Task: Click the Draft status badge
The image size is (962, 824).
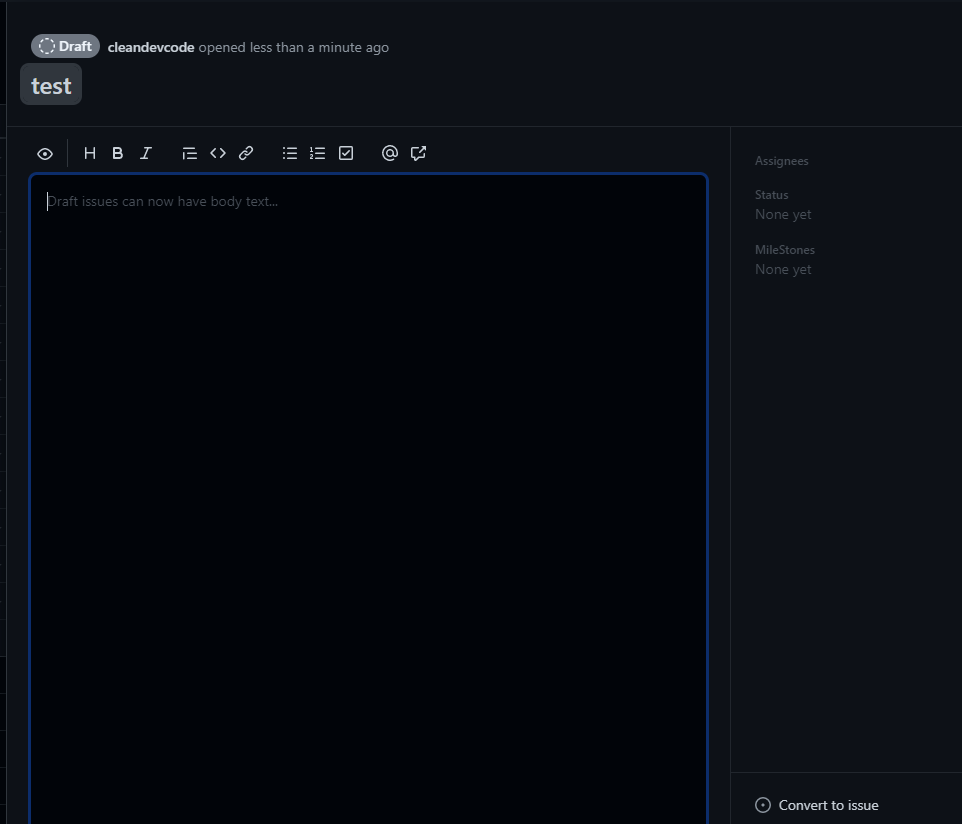Action: click(66, 46)
